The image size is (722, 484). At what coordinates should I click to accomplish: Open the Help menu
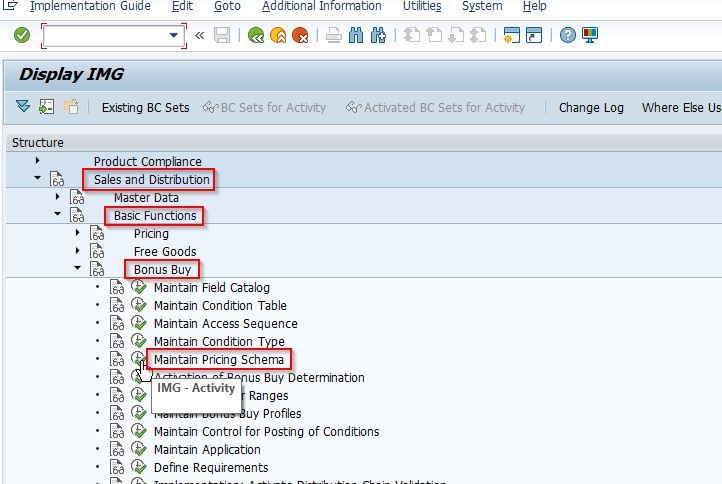pyautogui.click(x=535, y=6)
